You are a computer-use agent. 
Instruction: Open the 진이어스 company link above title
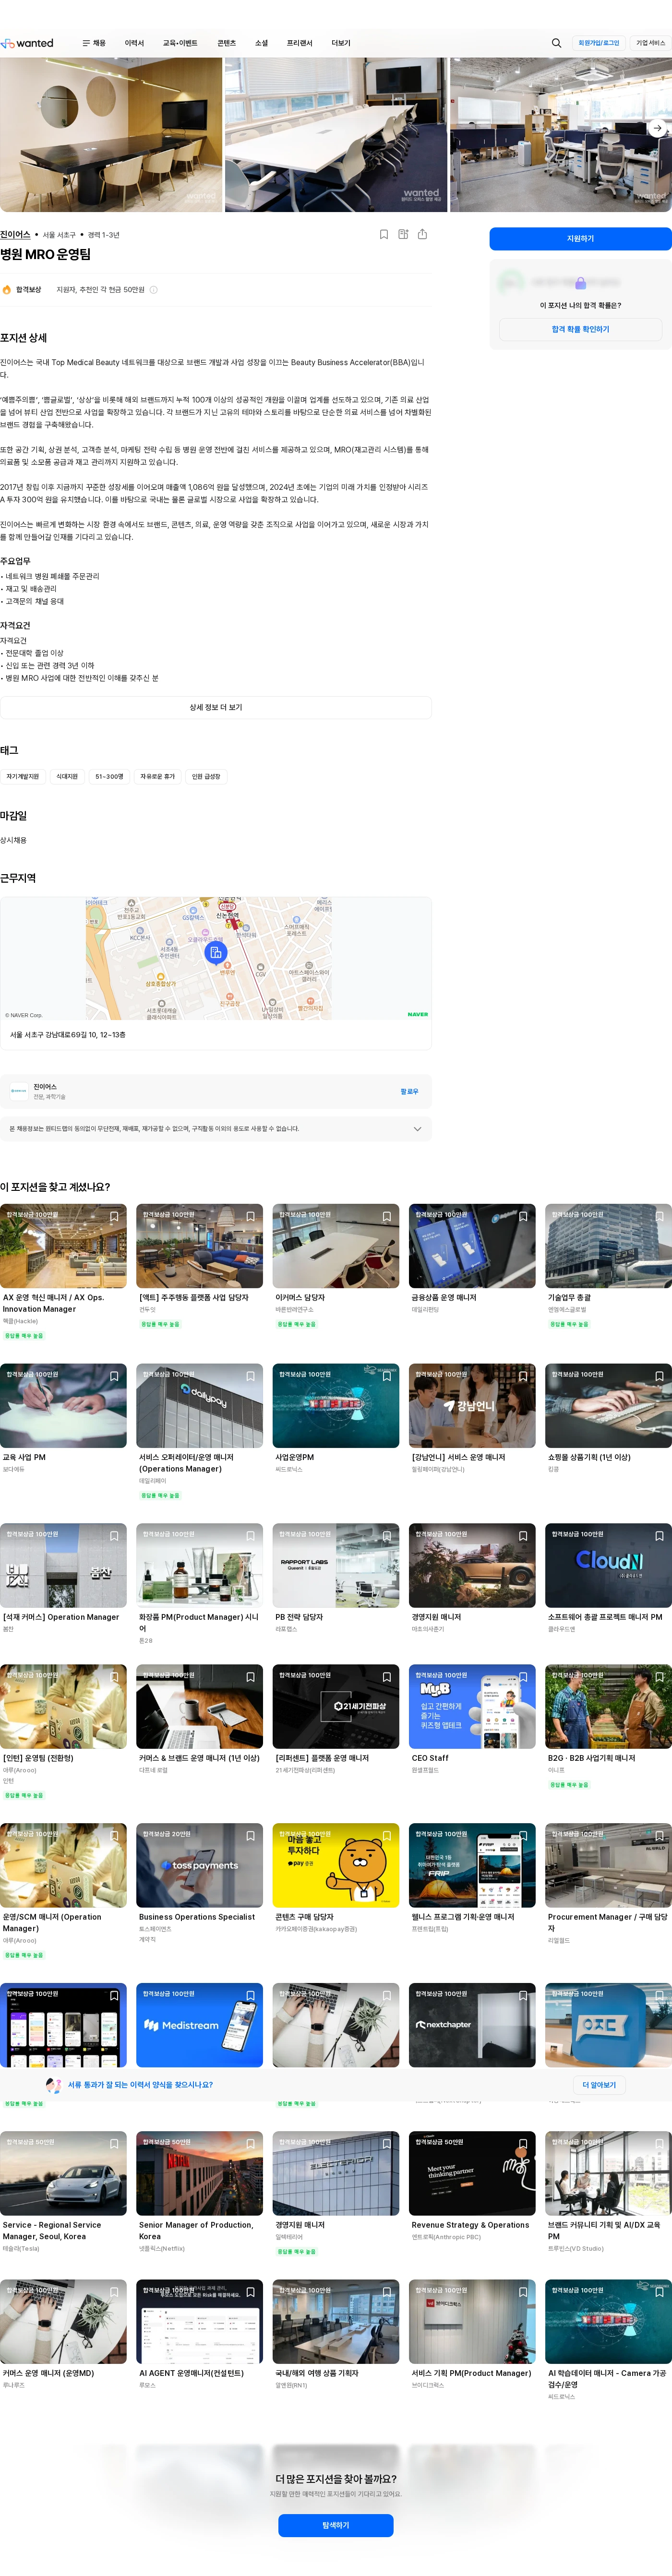point(15,235)
